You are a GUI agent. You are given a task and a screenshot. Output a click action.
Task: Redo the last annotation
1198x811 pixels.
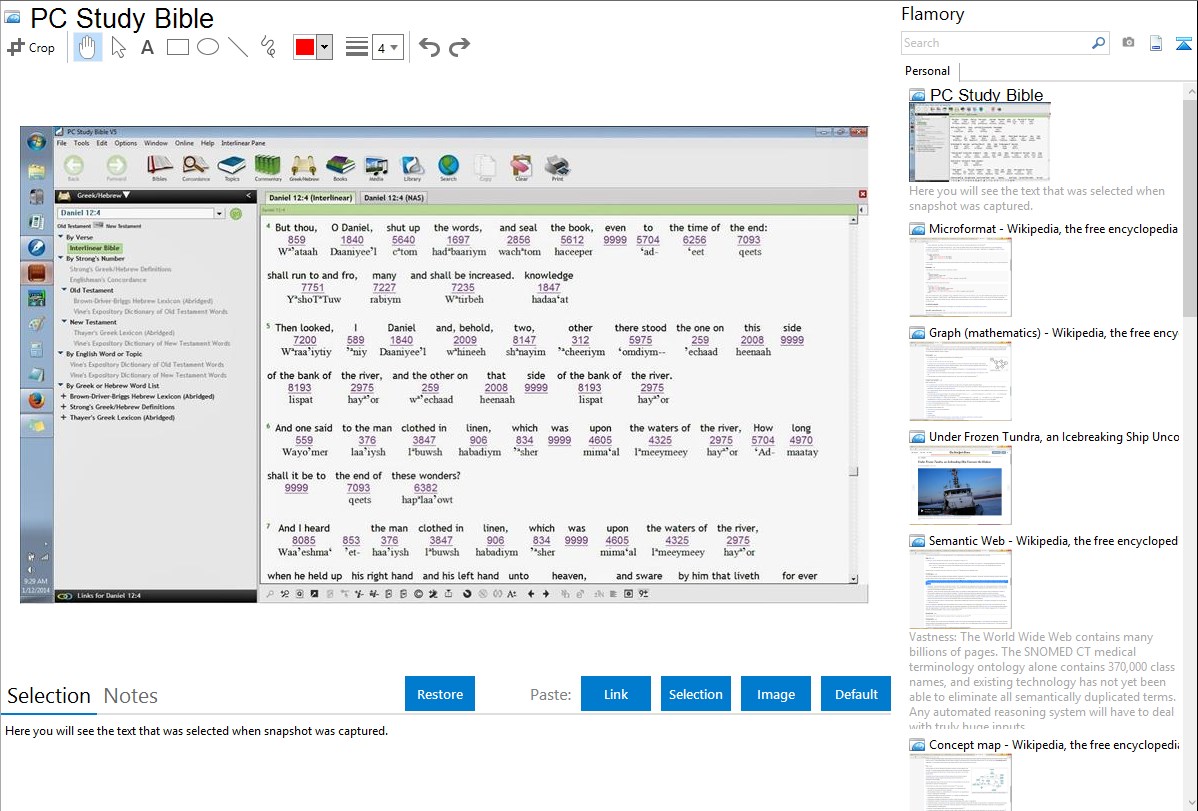[459, 47]
